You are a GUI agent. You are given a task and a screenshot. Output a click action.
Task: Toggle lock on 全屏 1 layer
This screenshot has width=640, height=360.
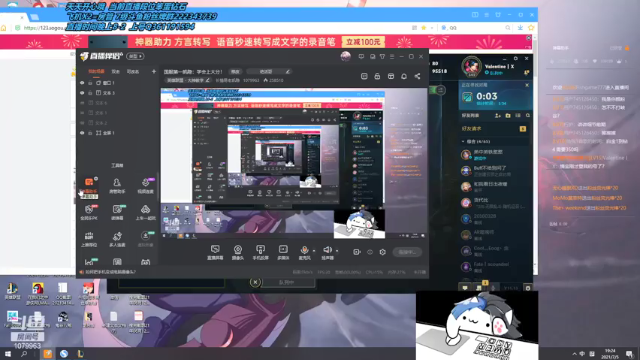pos(90,133)
